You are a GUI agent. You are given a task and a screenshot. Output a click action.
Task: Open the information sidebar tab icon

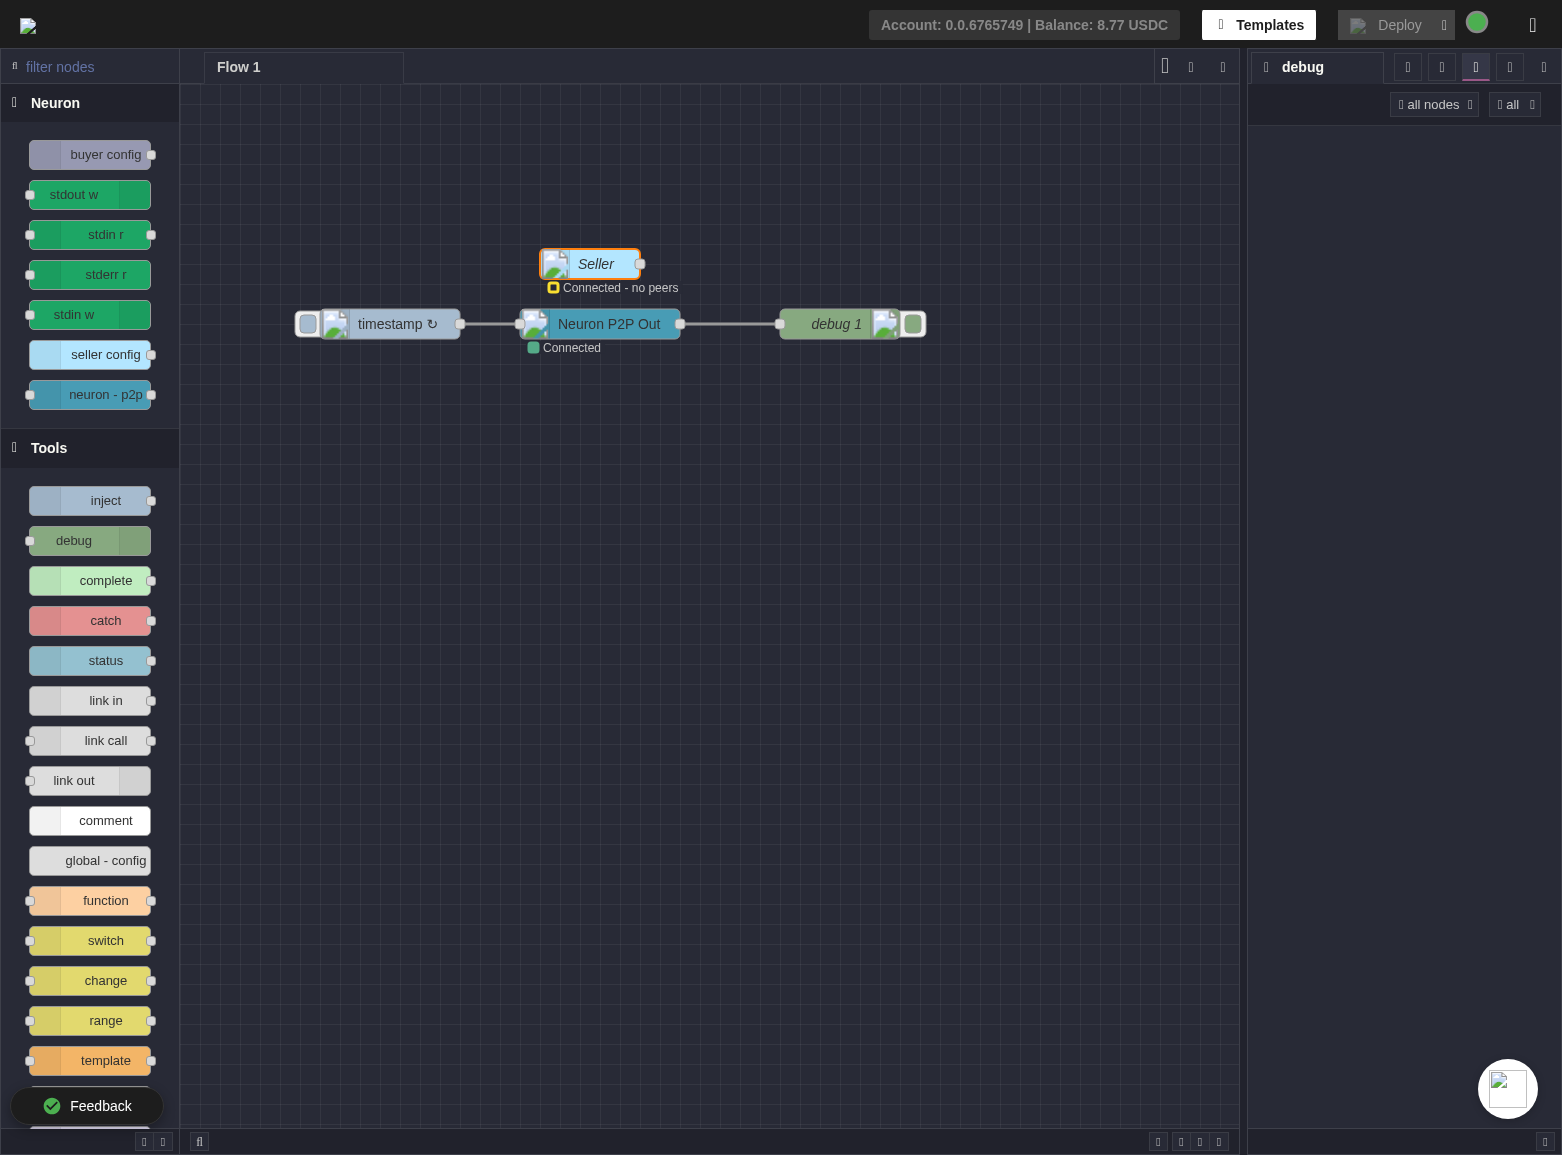[x=1408, y=67]
